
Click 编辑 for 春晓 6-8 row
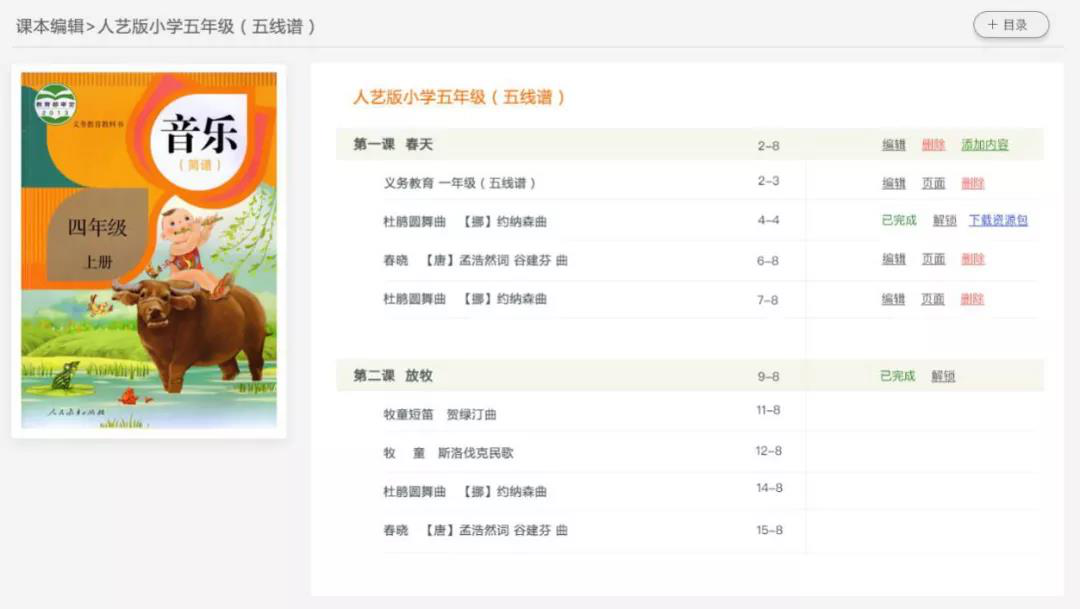point(893,259)
